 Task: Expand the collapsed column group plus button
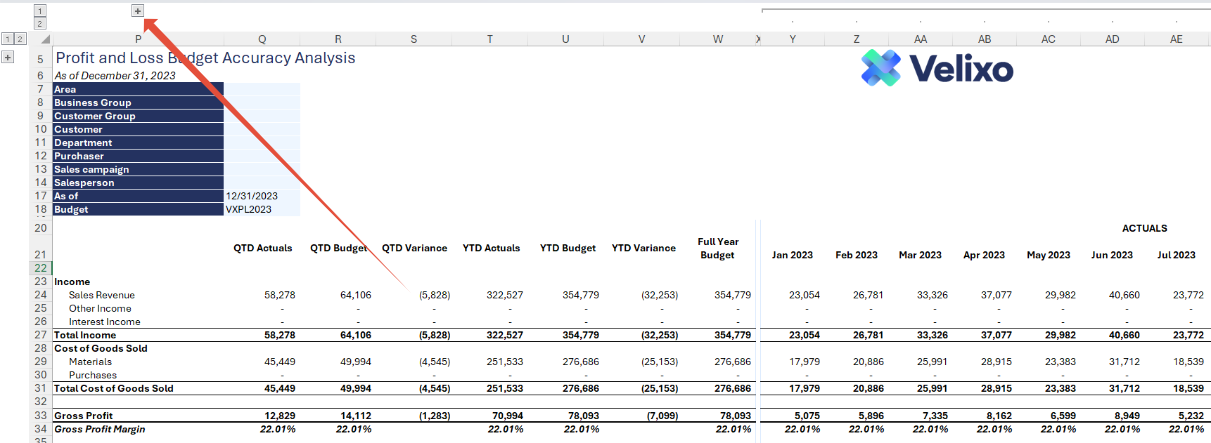click(138, 10)
